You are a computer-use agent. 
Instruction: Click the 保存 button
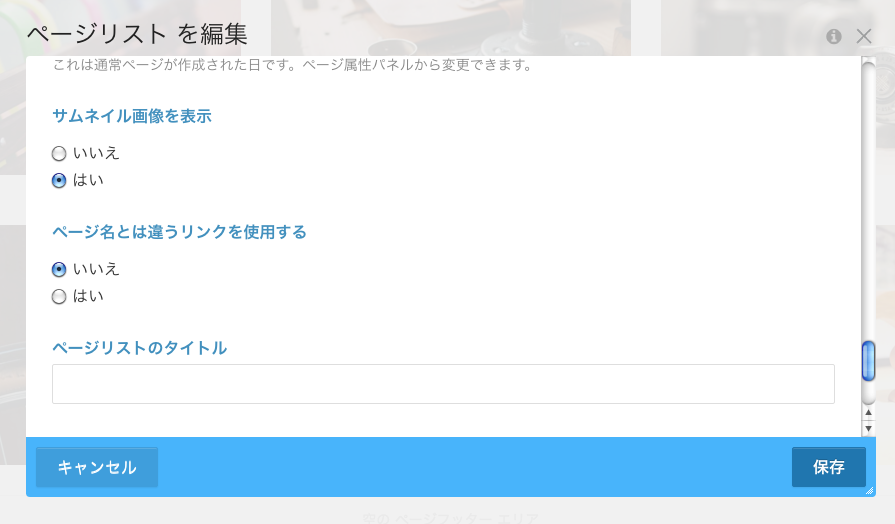[x=829, y=467]
